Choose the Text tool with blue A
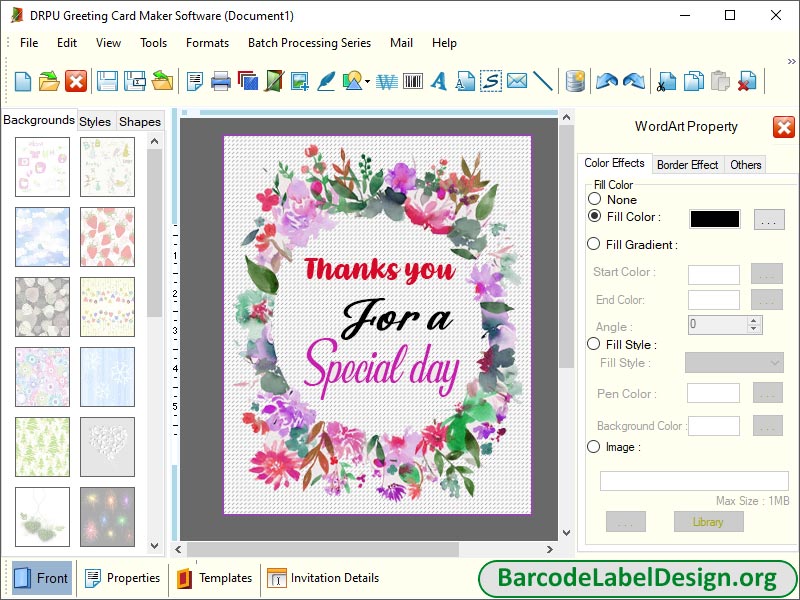 438,82
